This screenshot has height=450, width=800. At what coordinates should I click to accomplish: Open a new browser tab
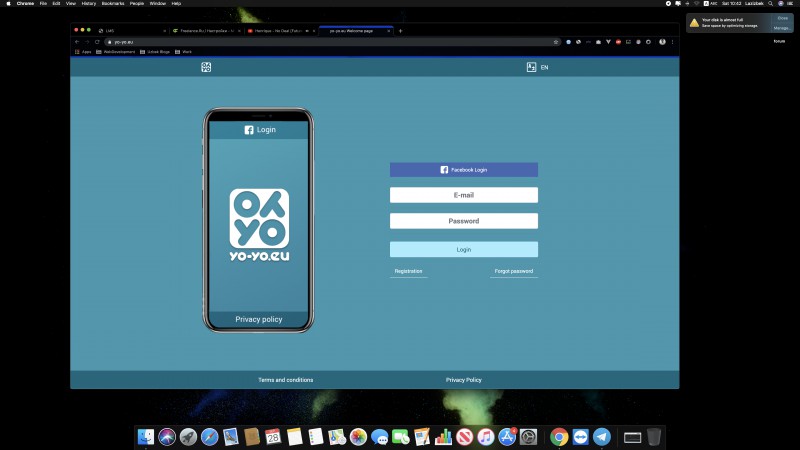click(x=400, y=31)
